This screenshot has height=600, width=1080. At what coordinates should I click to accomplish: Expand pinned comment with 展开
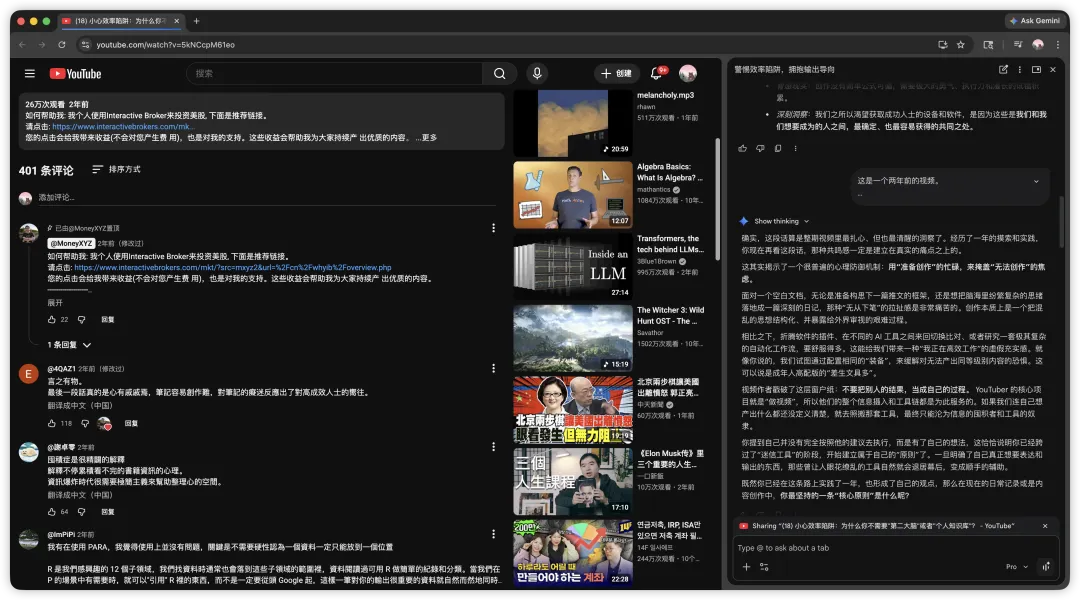[x=55, y=302]
